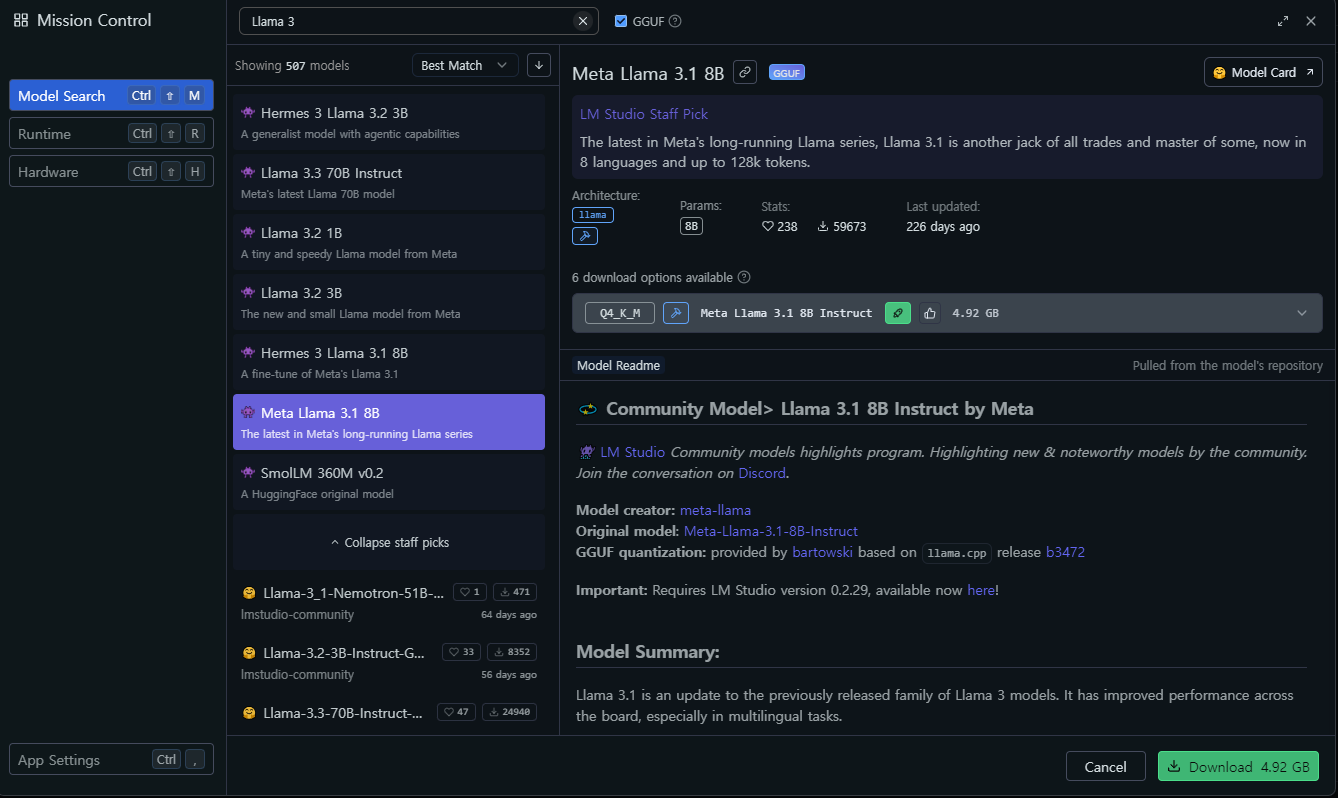
Task: Select Hermes 3 Llama 3.2 3B model
Action: point(389,122)
